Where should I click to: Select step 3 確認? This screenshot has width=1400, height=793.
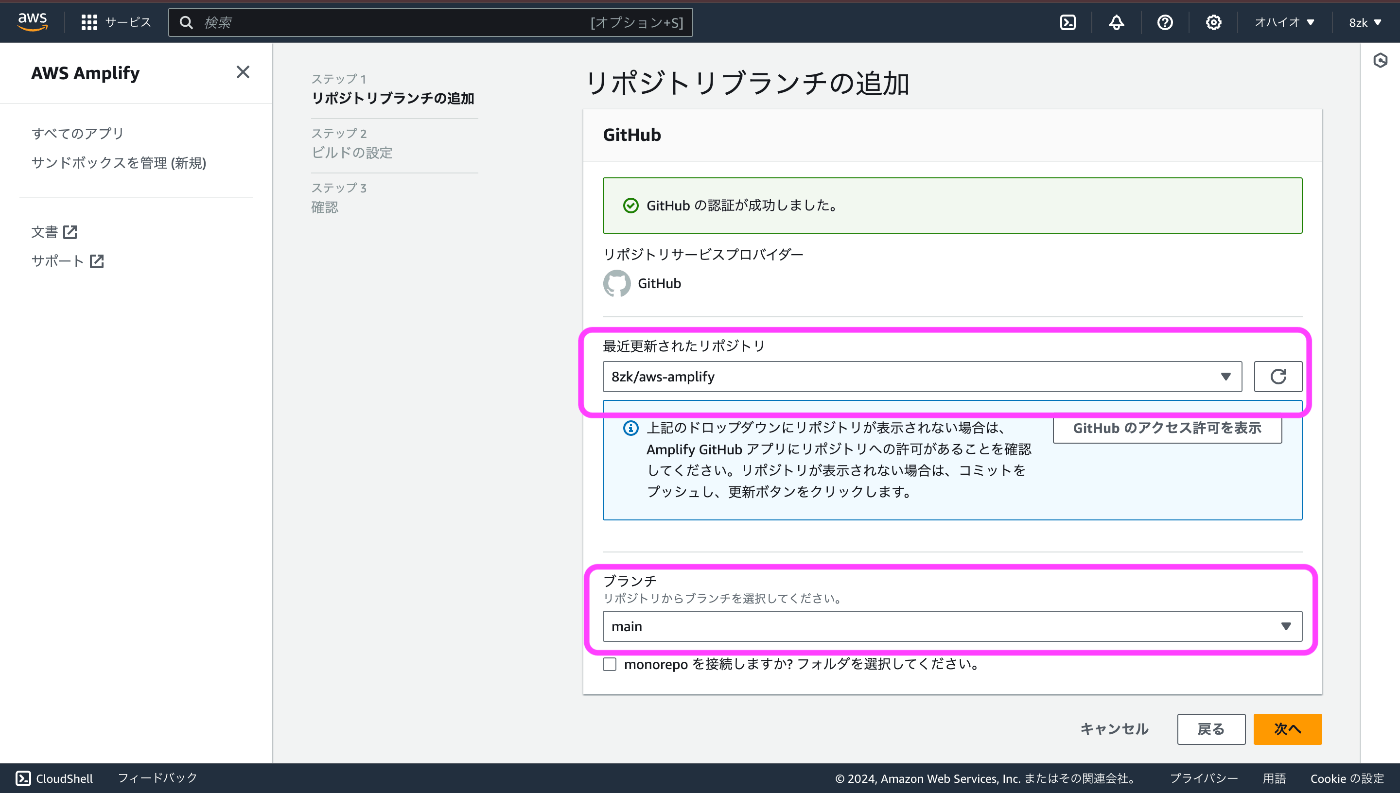325,207
